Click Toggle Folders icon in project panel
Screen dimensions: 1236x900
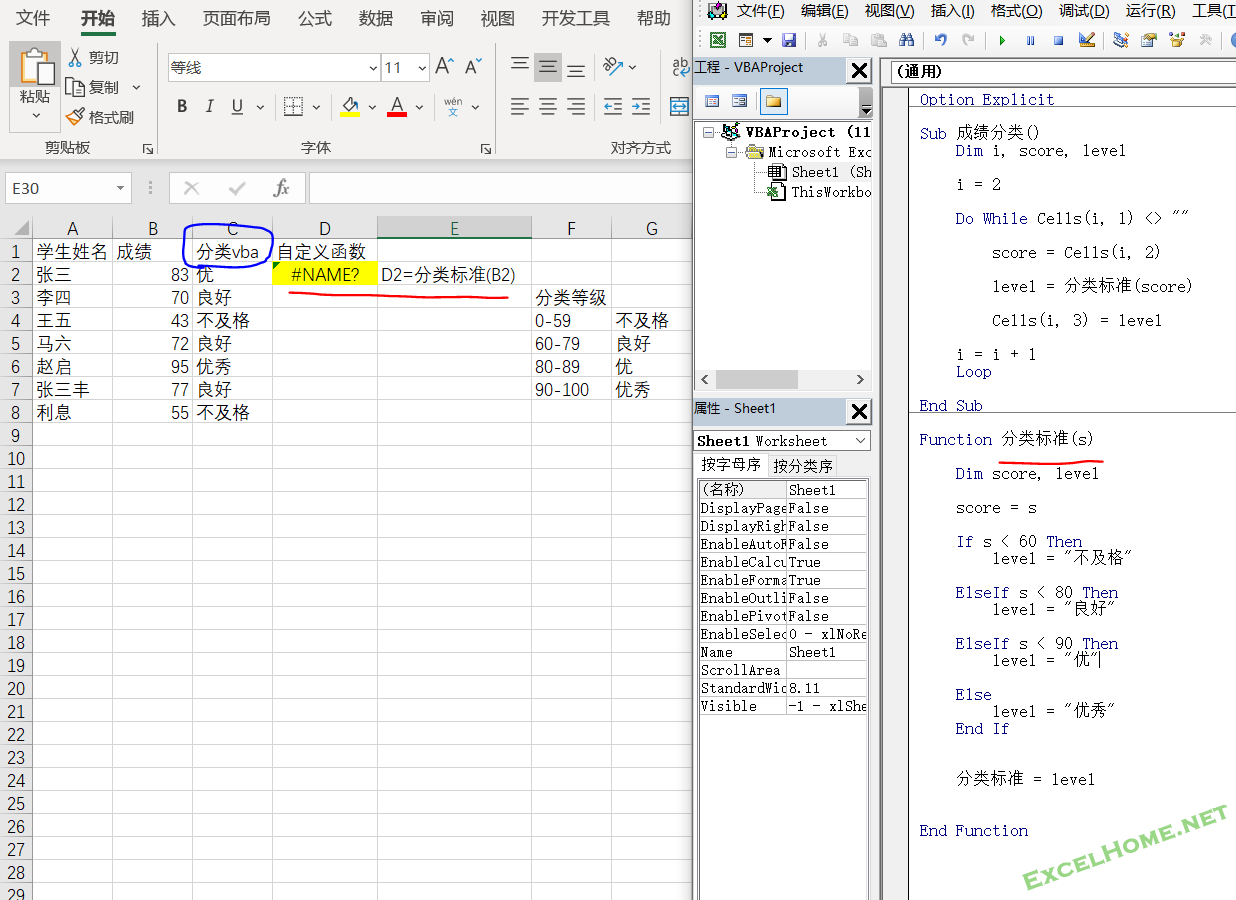click(x=773, y=101)
